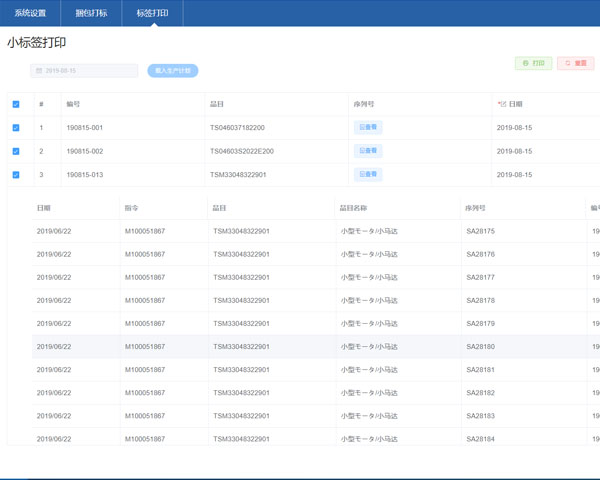Select the 标签打印 tab
The image size is (600, 480).
tap(152, 14)
